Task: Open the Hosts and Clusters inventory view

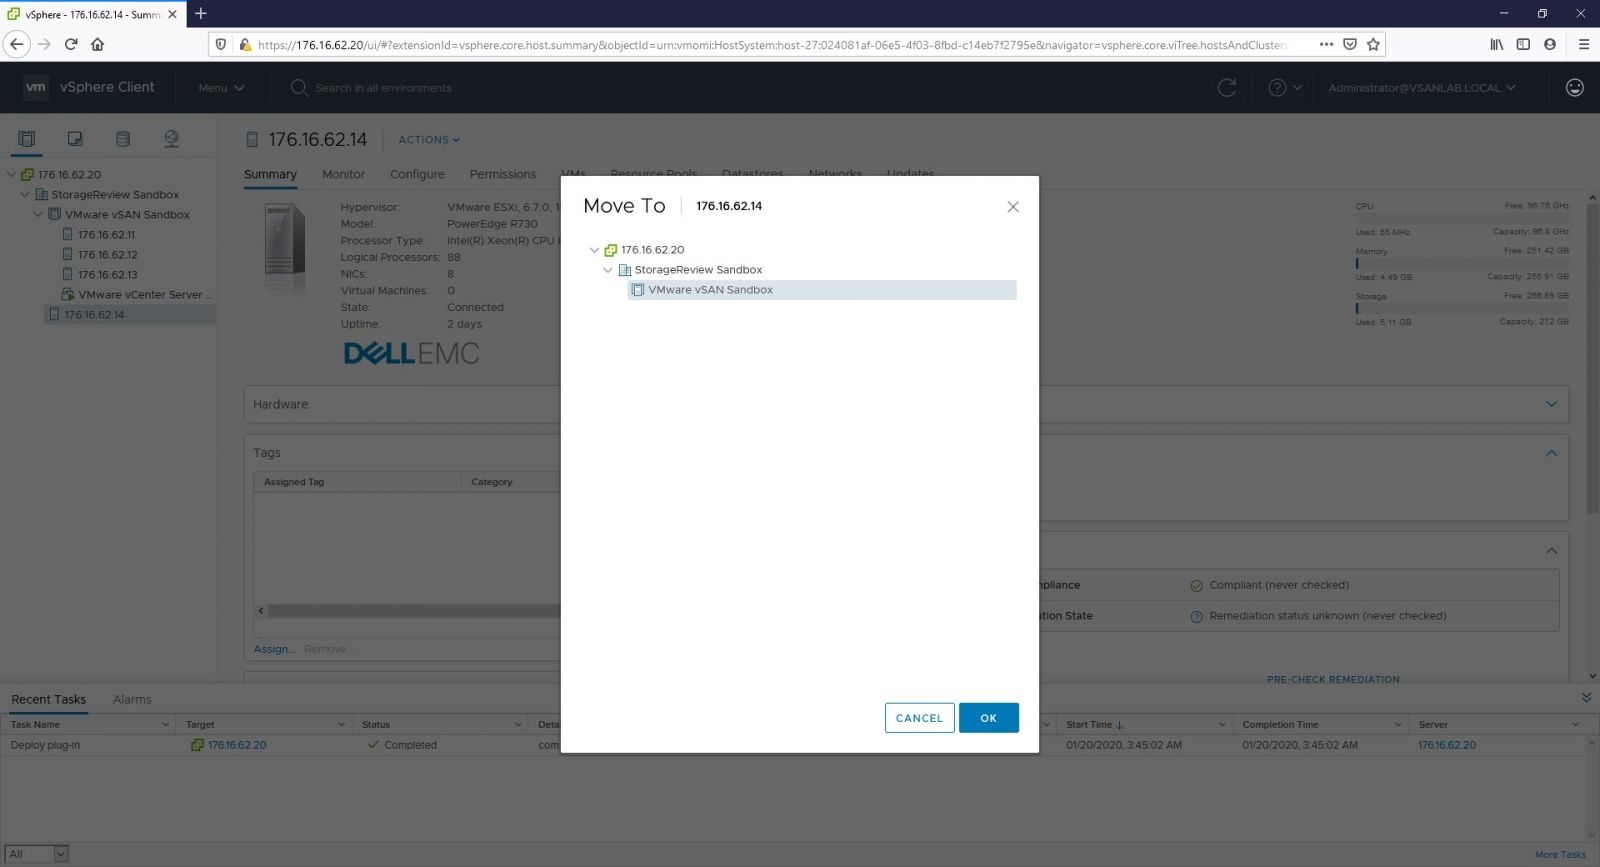Action: pyautogui.click(x=27, y=139)
